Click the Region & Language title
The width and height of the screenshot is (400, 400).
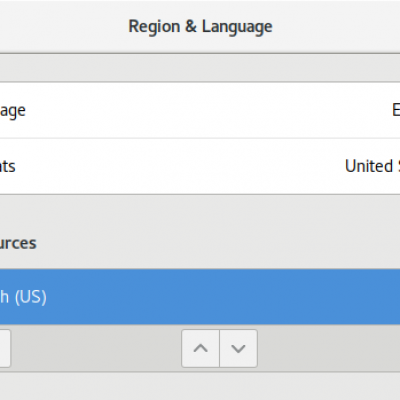tap(200, 27)
